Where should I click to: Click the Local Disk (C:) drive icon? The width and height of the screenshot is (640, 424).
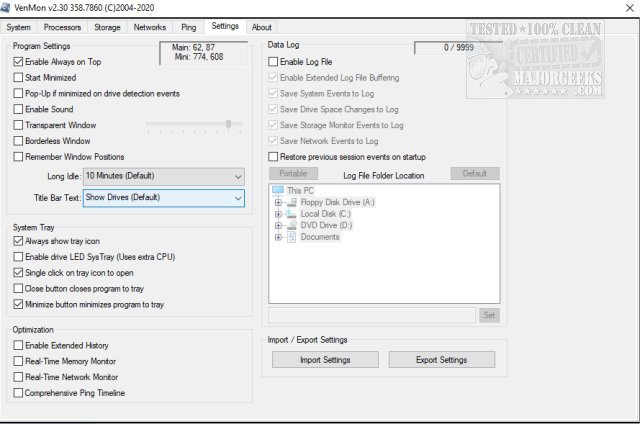(291, 214)
